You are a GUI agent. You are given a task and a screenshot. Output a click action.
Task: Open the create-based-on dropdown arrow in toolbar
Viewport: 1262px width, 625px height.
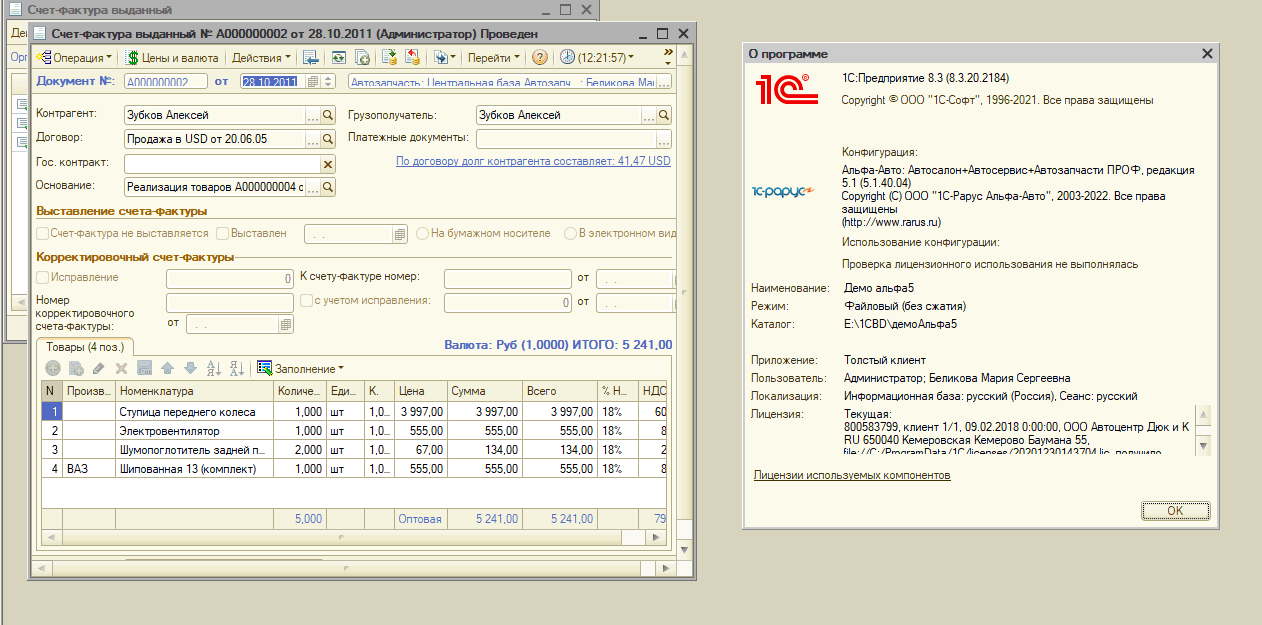[454, 57]
